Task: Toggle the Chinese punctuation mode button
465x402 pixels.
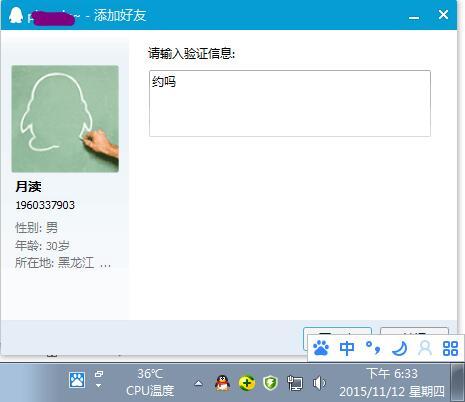Action: tap(373, 348)
